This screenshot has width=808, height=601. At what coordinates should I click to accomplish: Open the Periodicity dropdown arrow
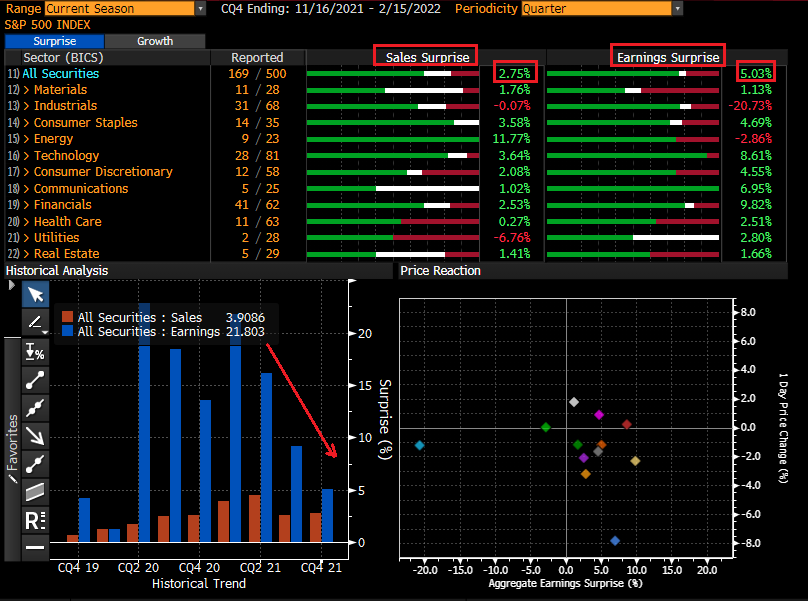(678, 8)
